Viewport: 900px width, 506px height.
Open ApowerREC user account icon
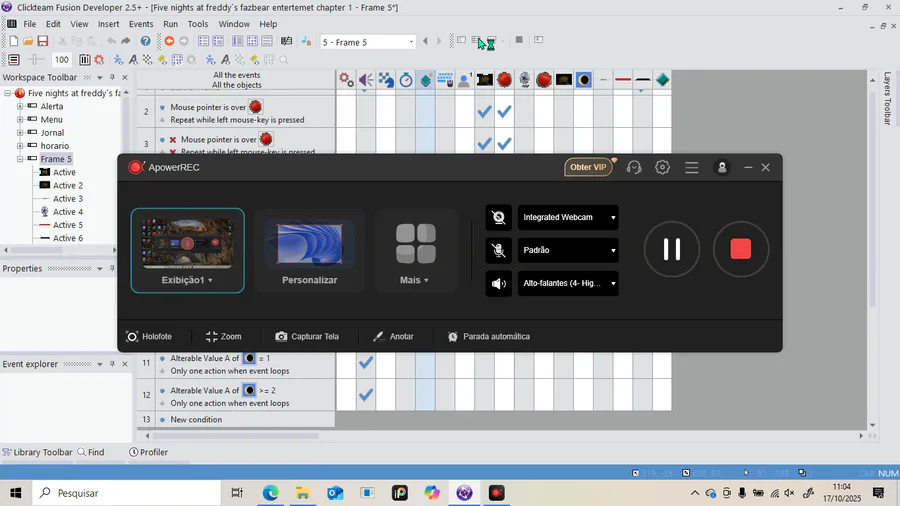tap(721, 168)
